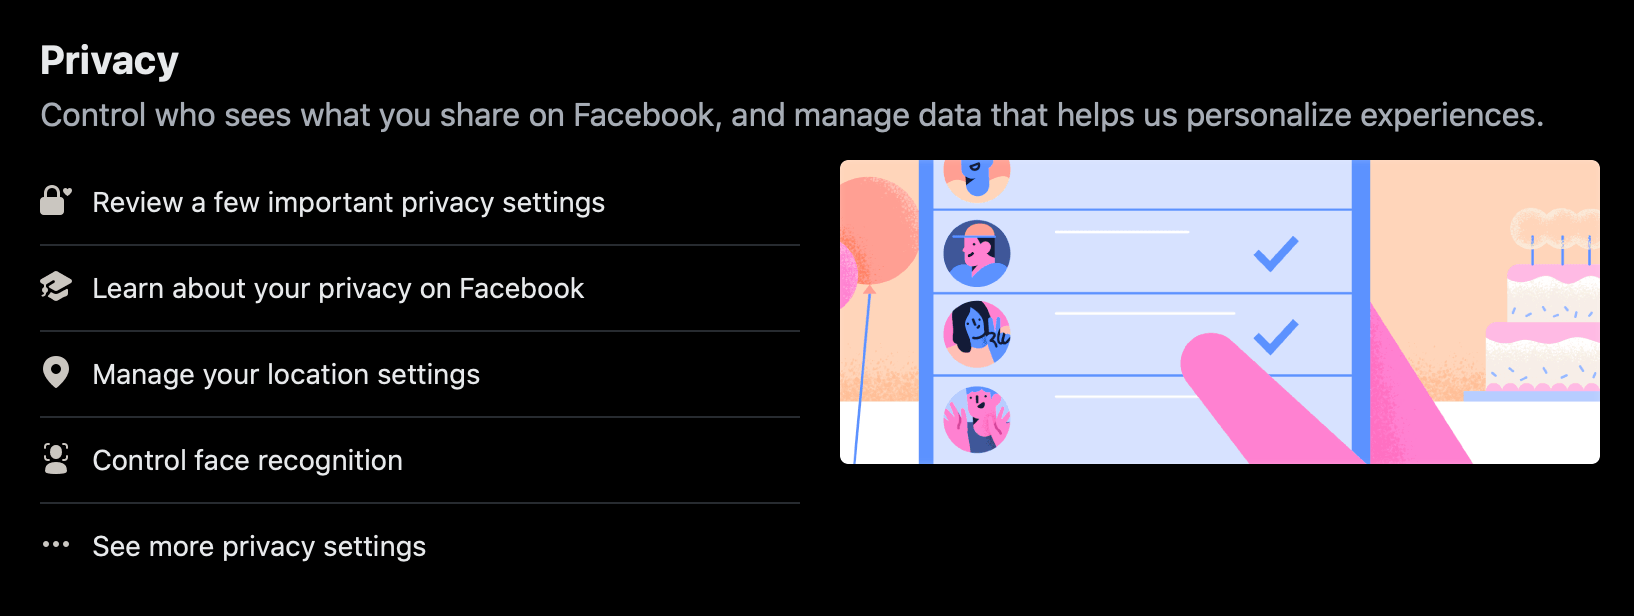Click the partially visible top avatar
This screenshot has width=1634, height=616.
point(977,178)
